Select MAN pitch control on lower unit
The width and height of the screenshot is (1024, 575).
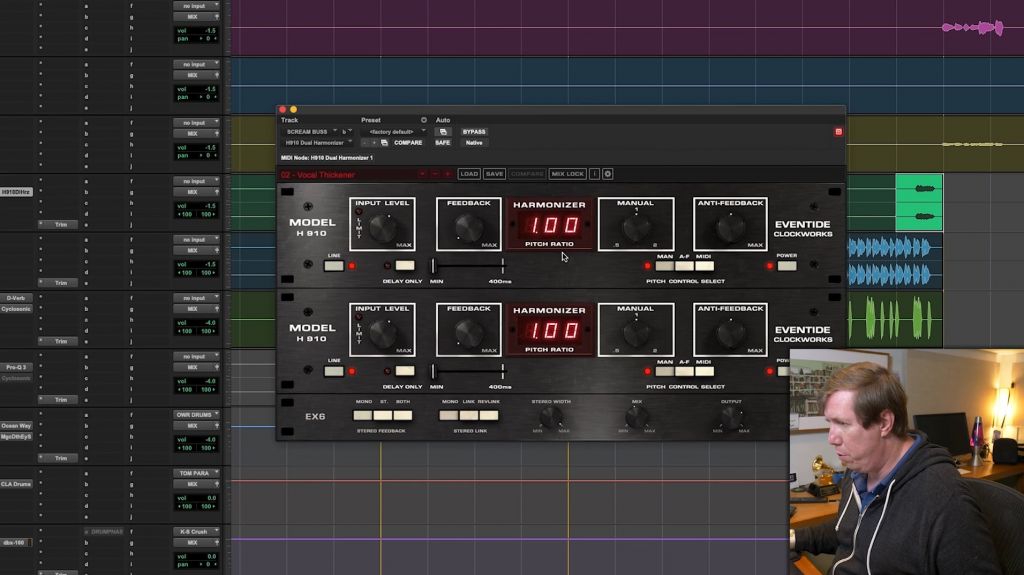[665, 371]
